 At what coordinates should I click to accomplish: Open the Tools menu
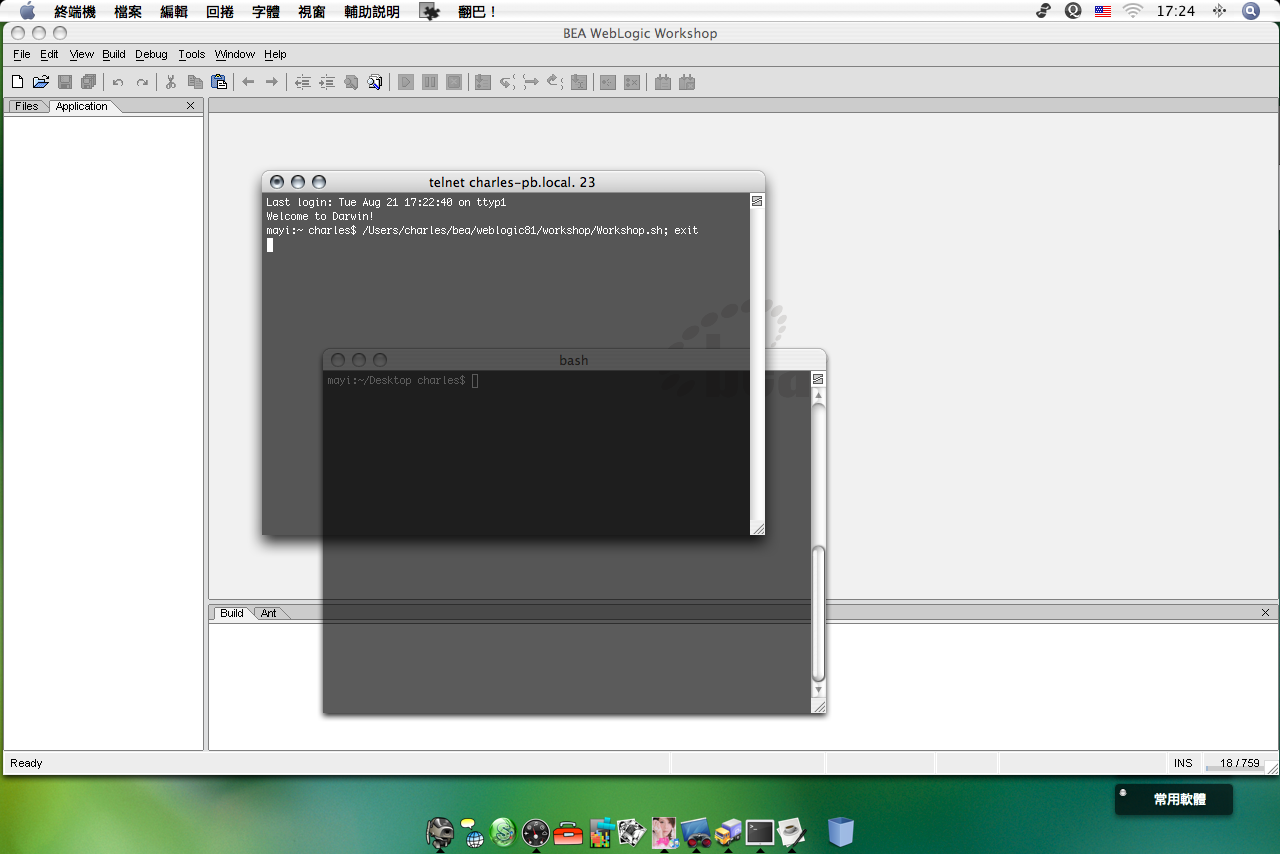[192, 54]
